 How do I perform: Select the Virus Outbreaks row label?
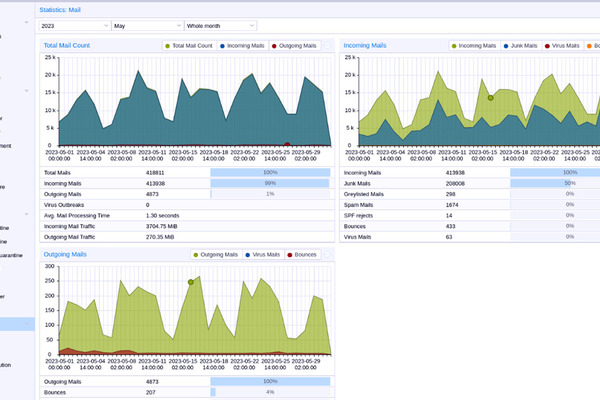(64, 205)
